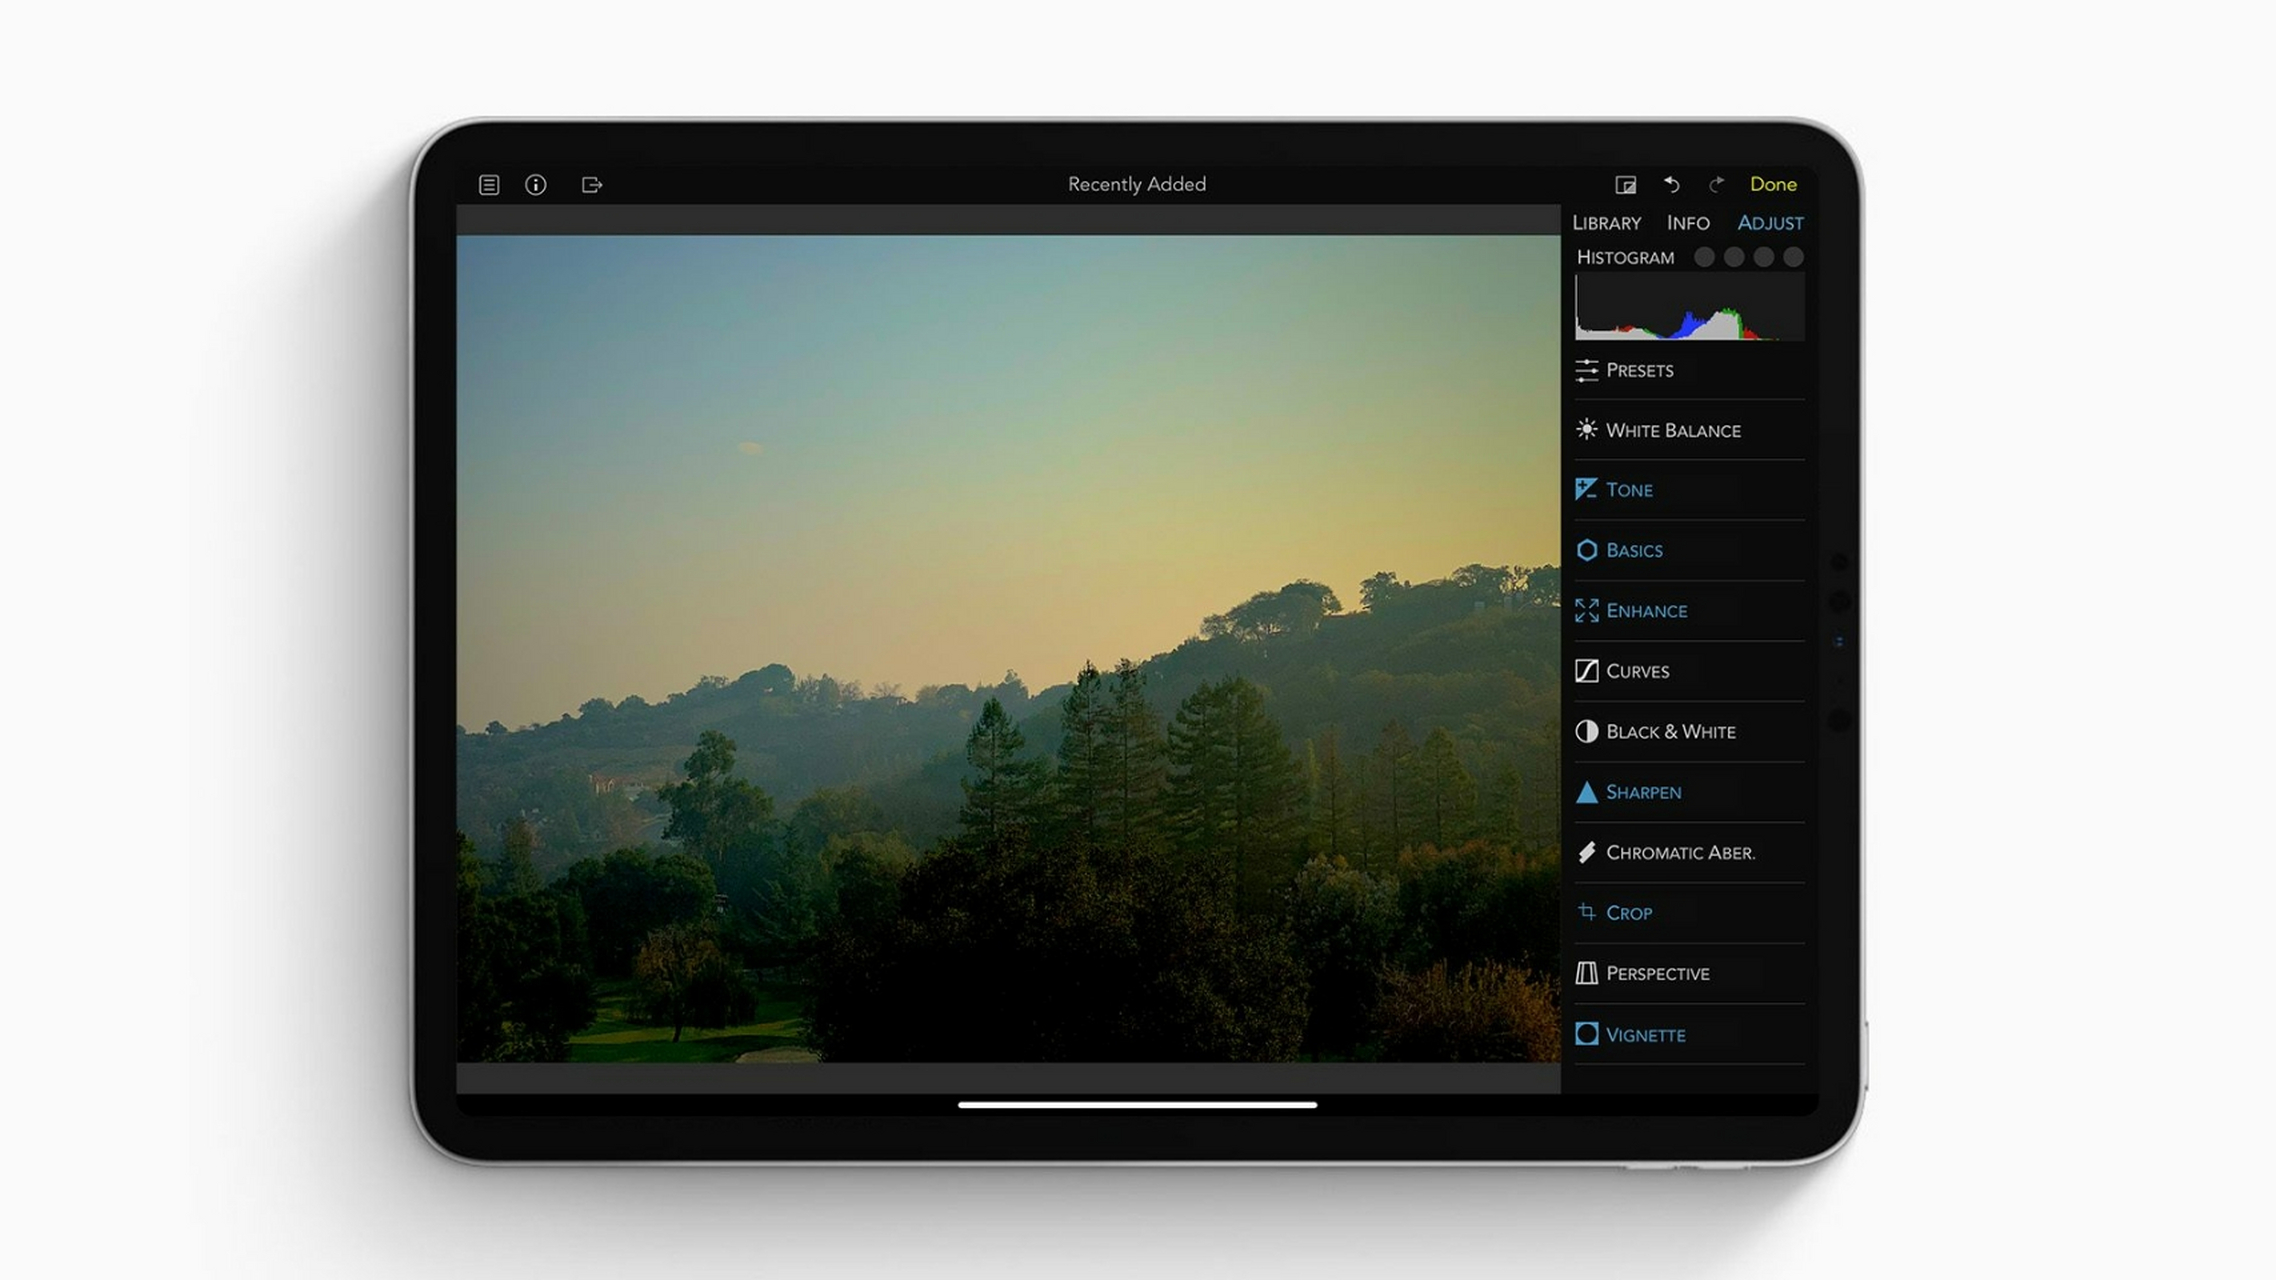The height and width of the screenshot is (1280, 2276).
Task: Click the Tone adjustment tool icon
Action: click(x=1587, y=488)
